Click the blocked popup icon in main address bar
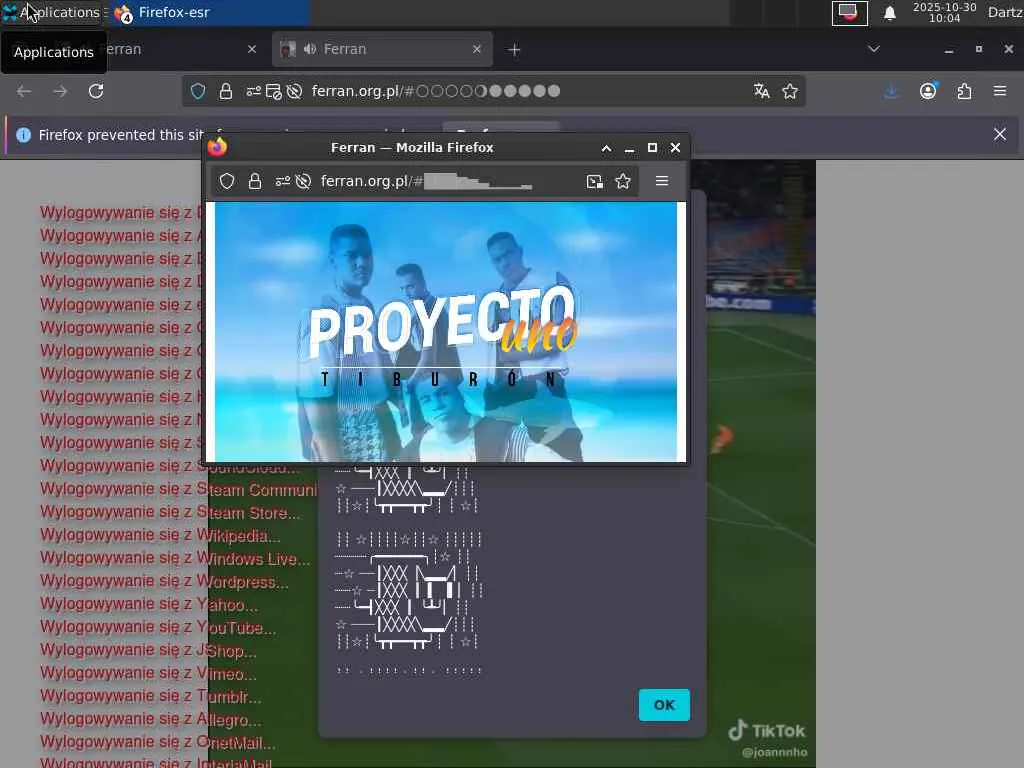1024x768 pixels. (274, 91)
